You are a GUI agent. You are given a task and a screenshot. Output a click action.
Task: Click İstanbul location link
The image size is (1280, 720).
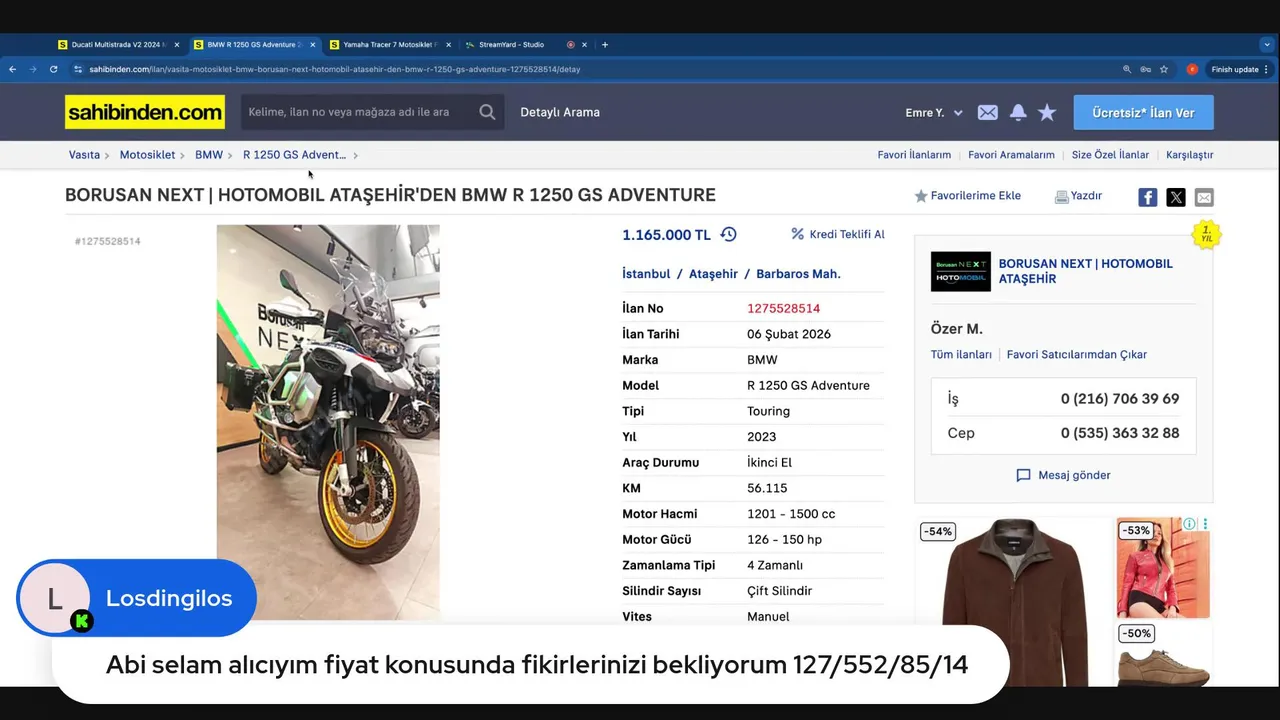[x=646, y=274]
